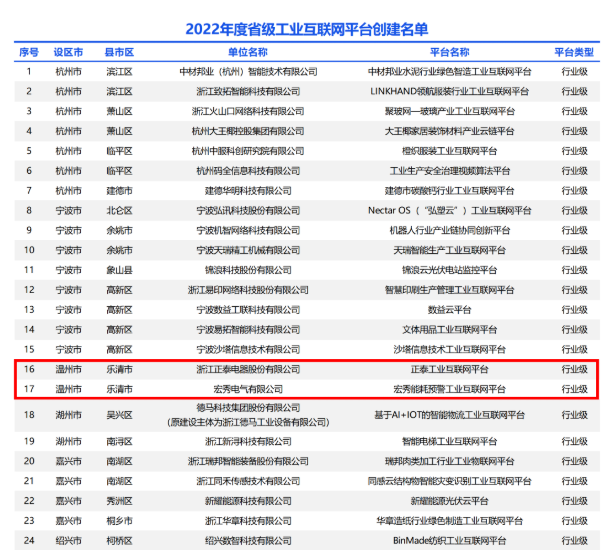Screen dimensions: 615x550
Task: Select 中材邦业（杭州）智能技术有限公司 cell
Action: [248, 72]
